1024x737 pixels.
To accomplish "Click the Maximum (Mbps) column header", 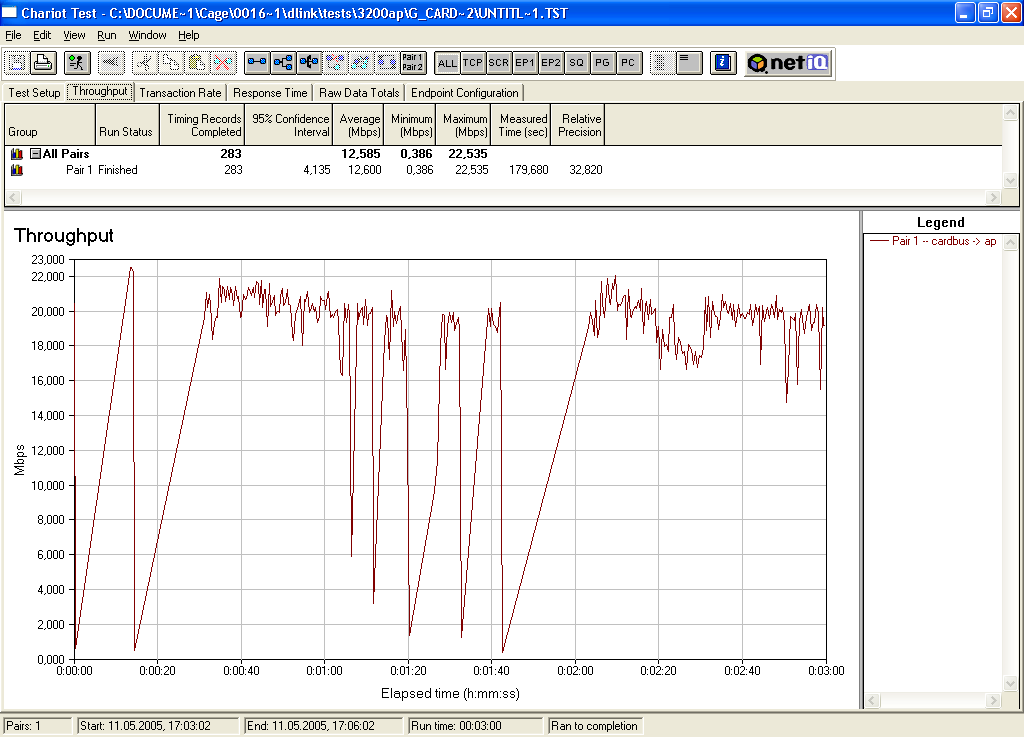I will tap(463, 125).
